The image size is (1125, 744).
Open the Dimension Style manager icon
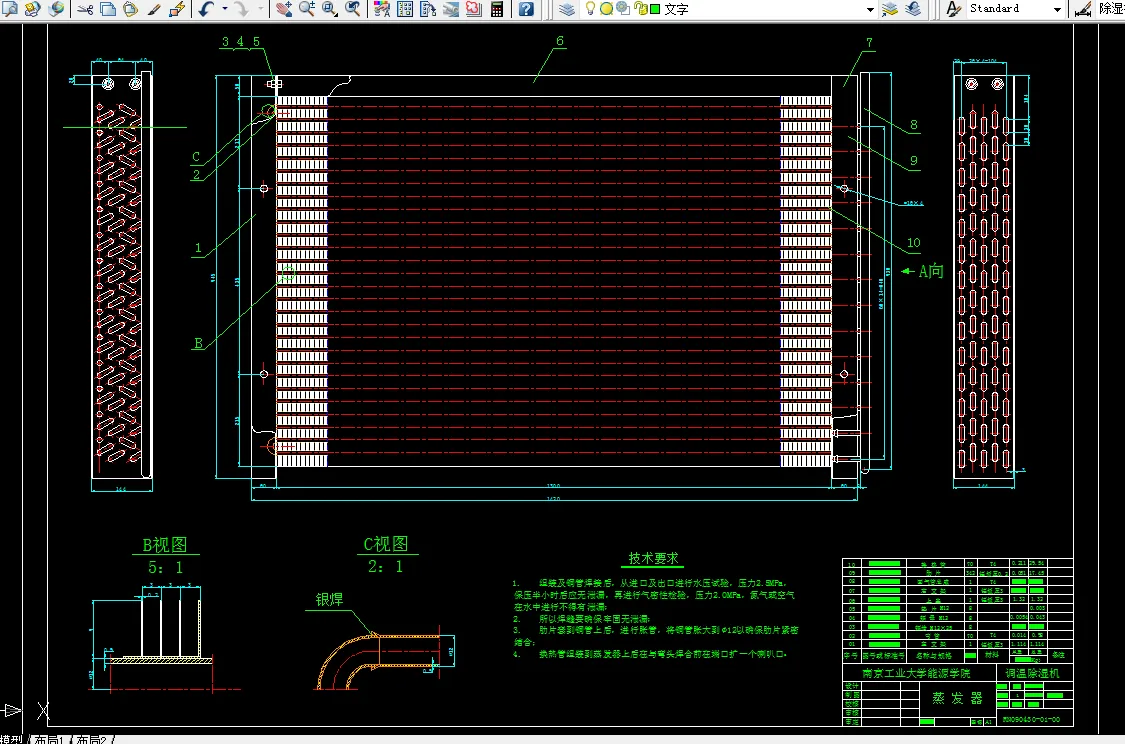click(x=1082, y=9)
